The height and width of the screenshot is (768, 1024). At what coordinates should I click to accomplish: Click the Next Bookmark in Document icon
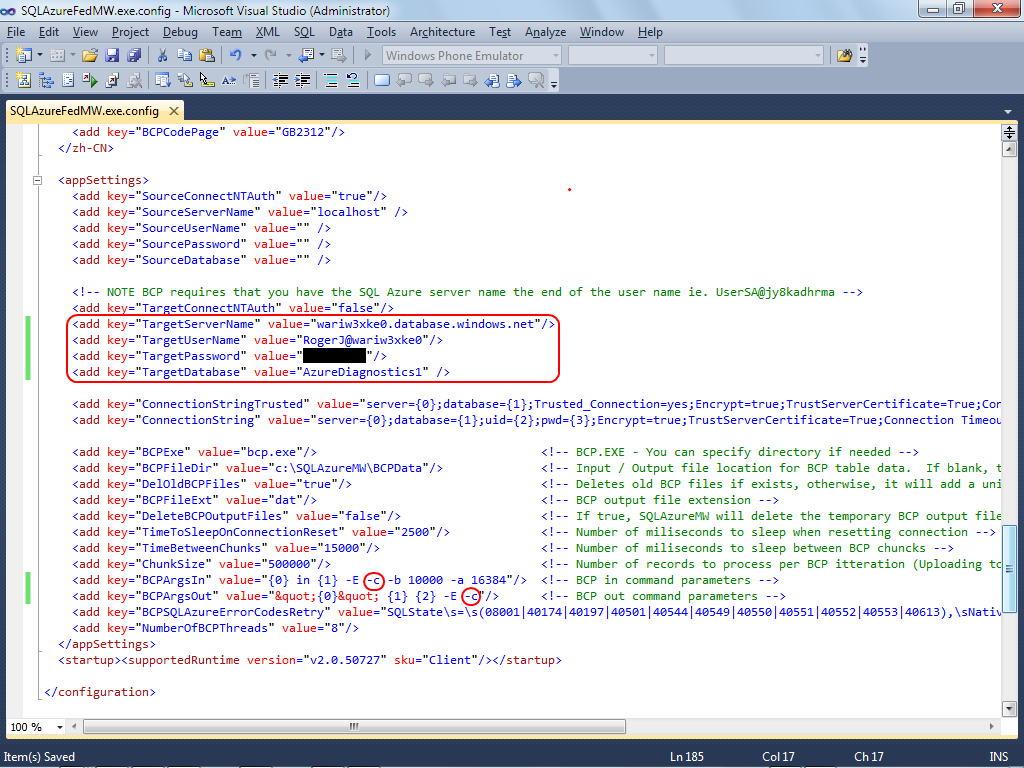pyautogui.click(x=515, y=80)
